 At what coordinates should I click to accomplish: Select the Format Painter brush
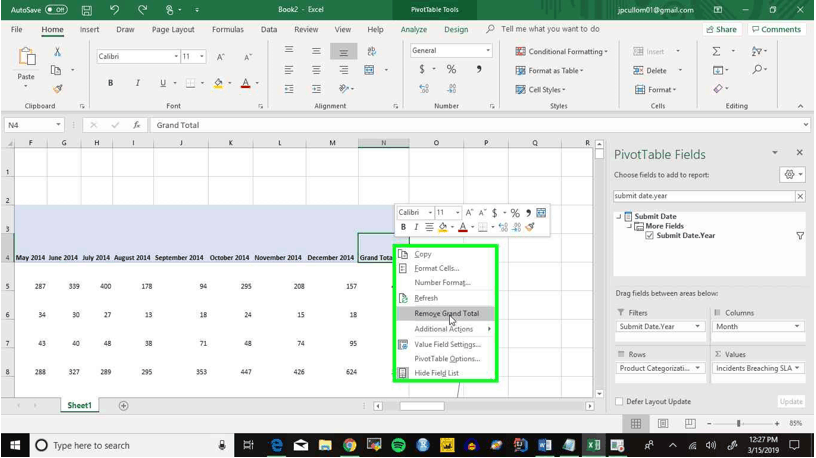point(57,88)
